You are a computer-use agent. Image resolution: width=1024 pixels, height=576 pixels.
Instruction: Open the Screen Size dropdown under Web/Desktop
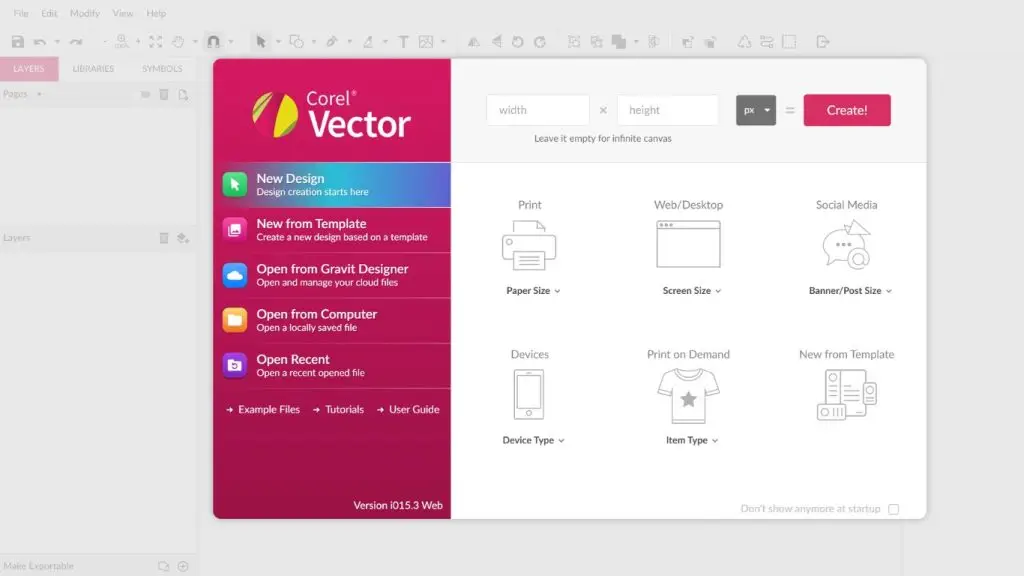(691, 291)
